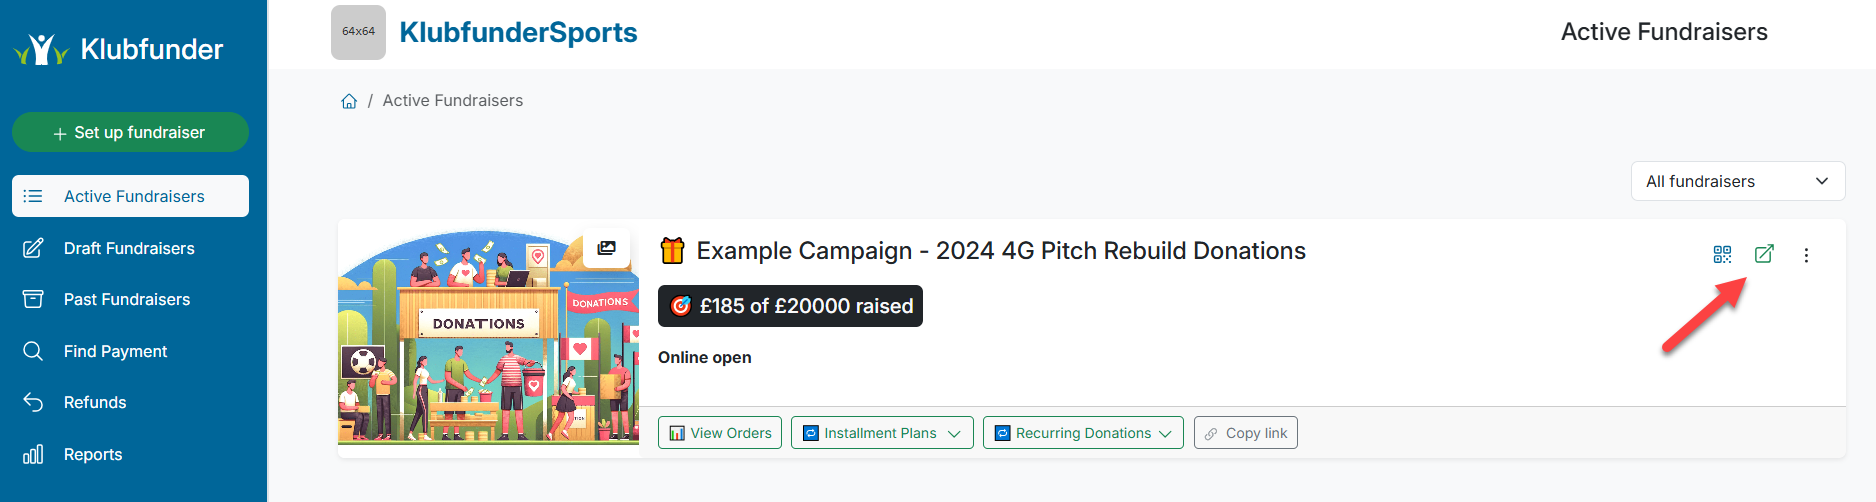This screenshot has width=1876, height=502.
Task: Change campaign image using image icon
Action: point(606,248)
